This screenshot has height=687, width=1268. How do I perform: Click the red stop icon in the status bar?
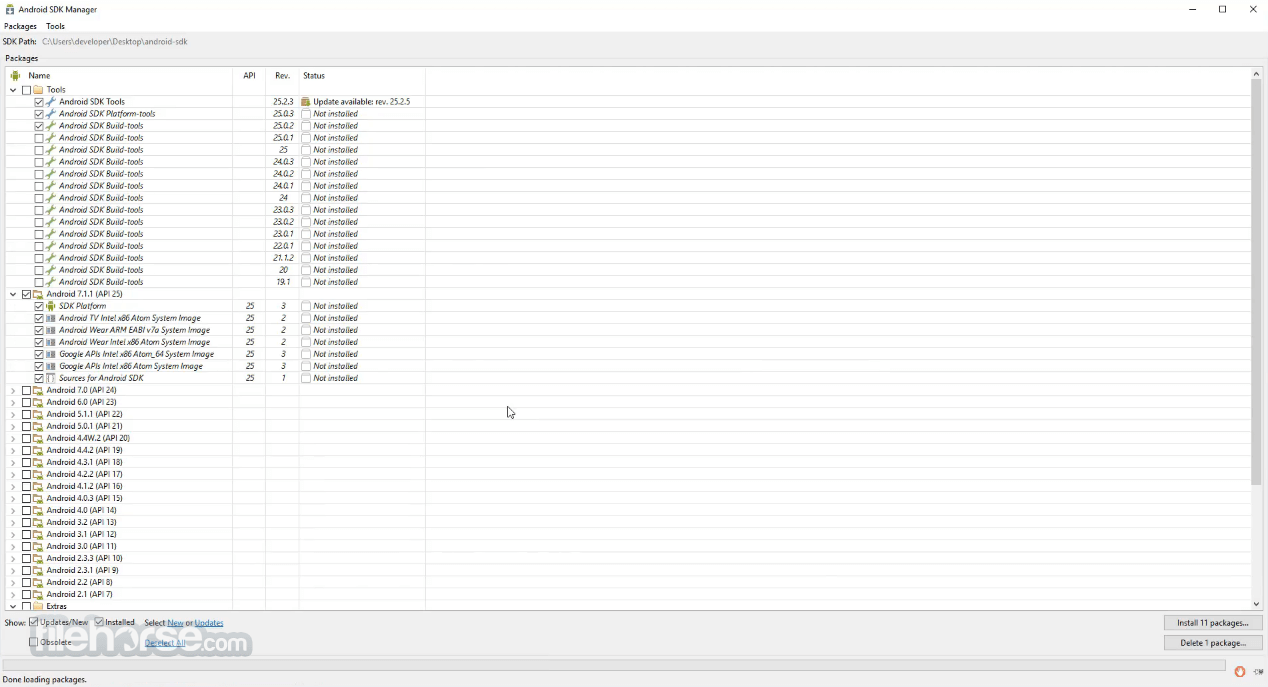(1240, 672)
